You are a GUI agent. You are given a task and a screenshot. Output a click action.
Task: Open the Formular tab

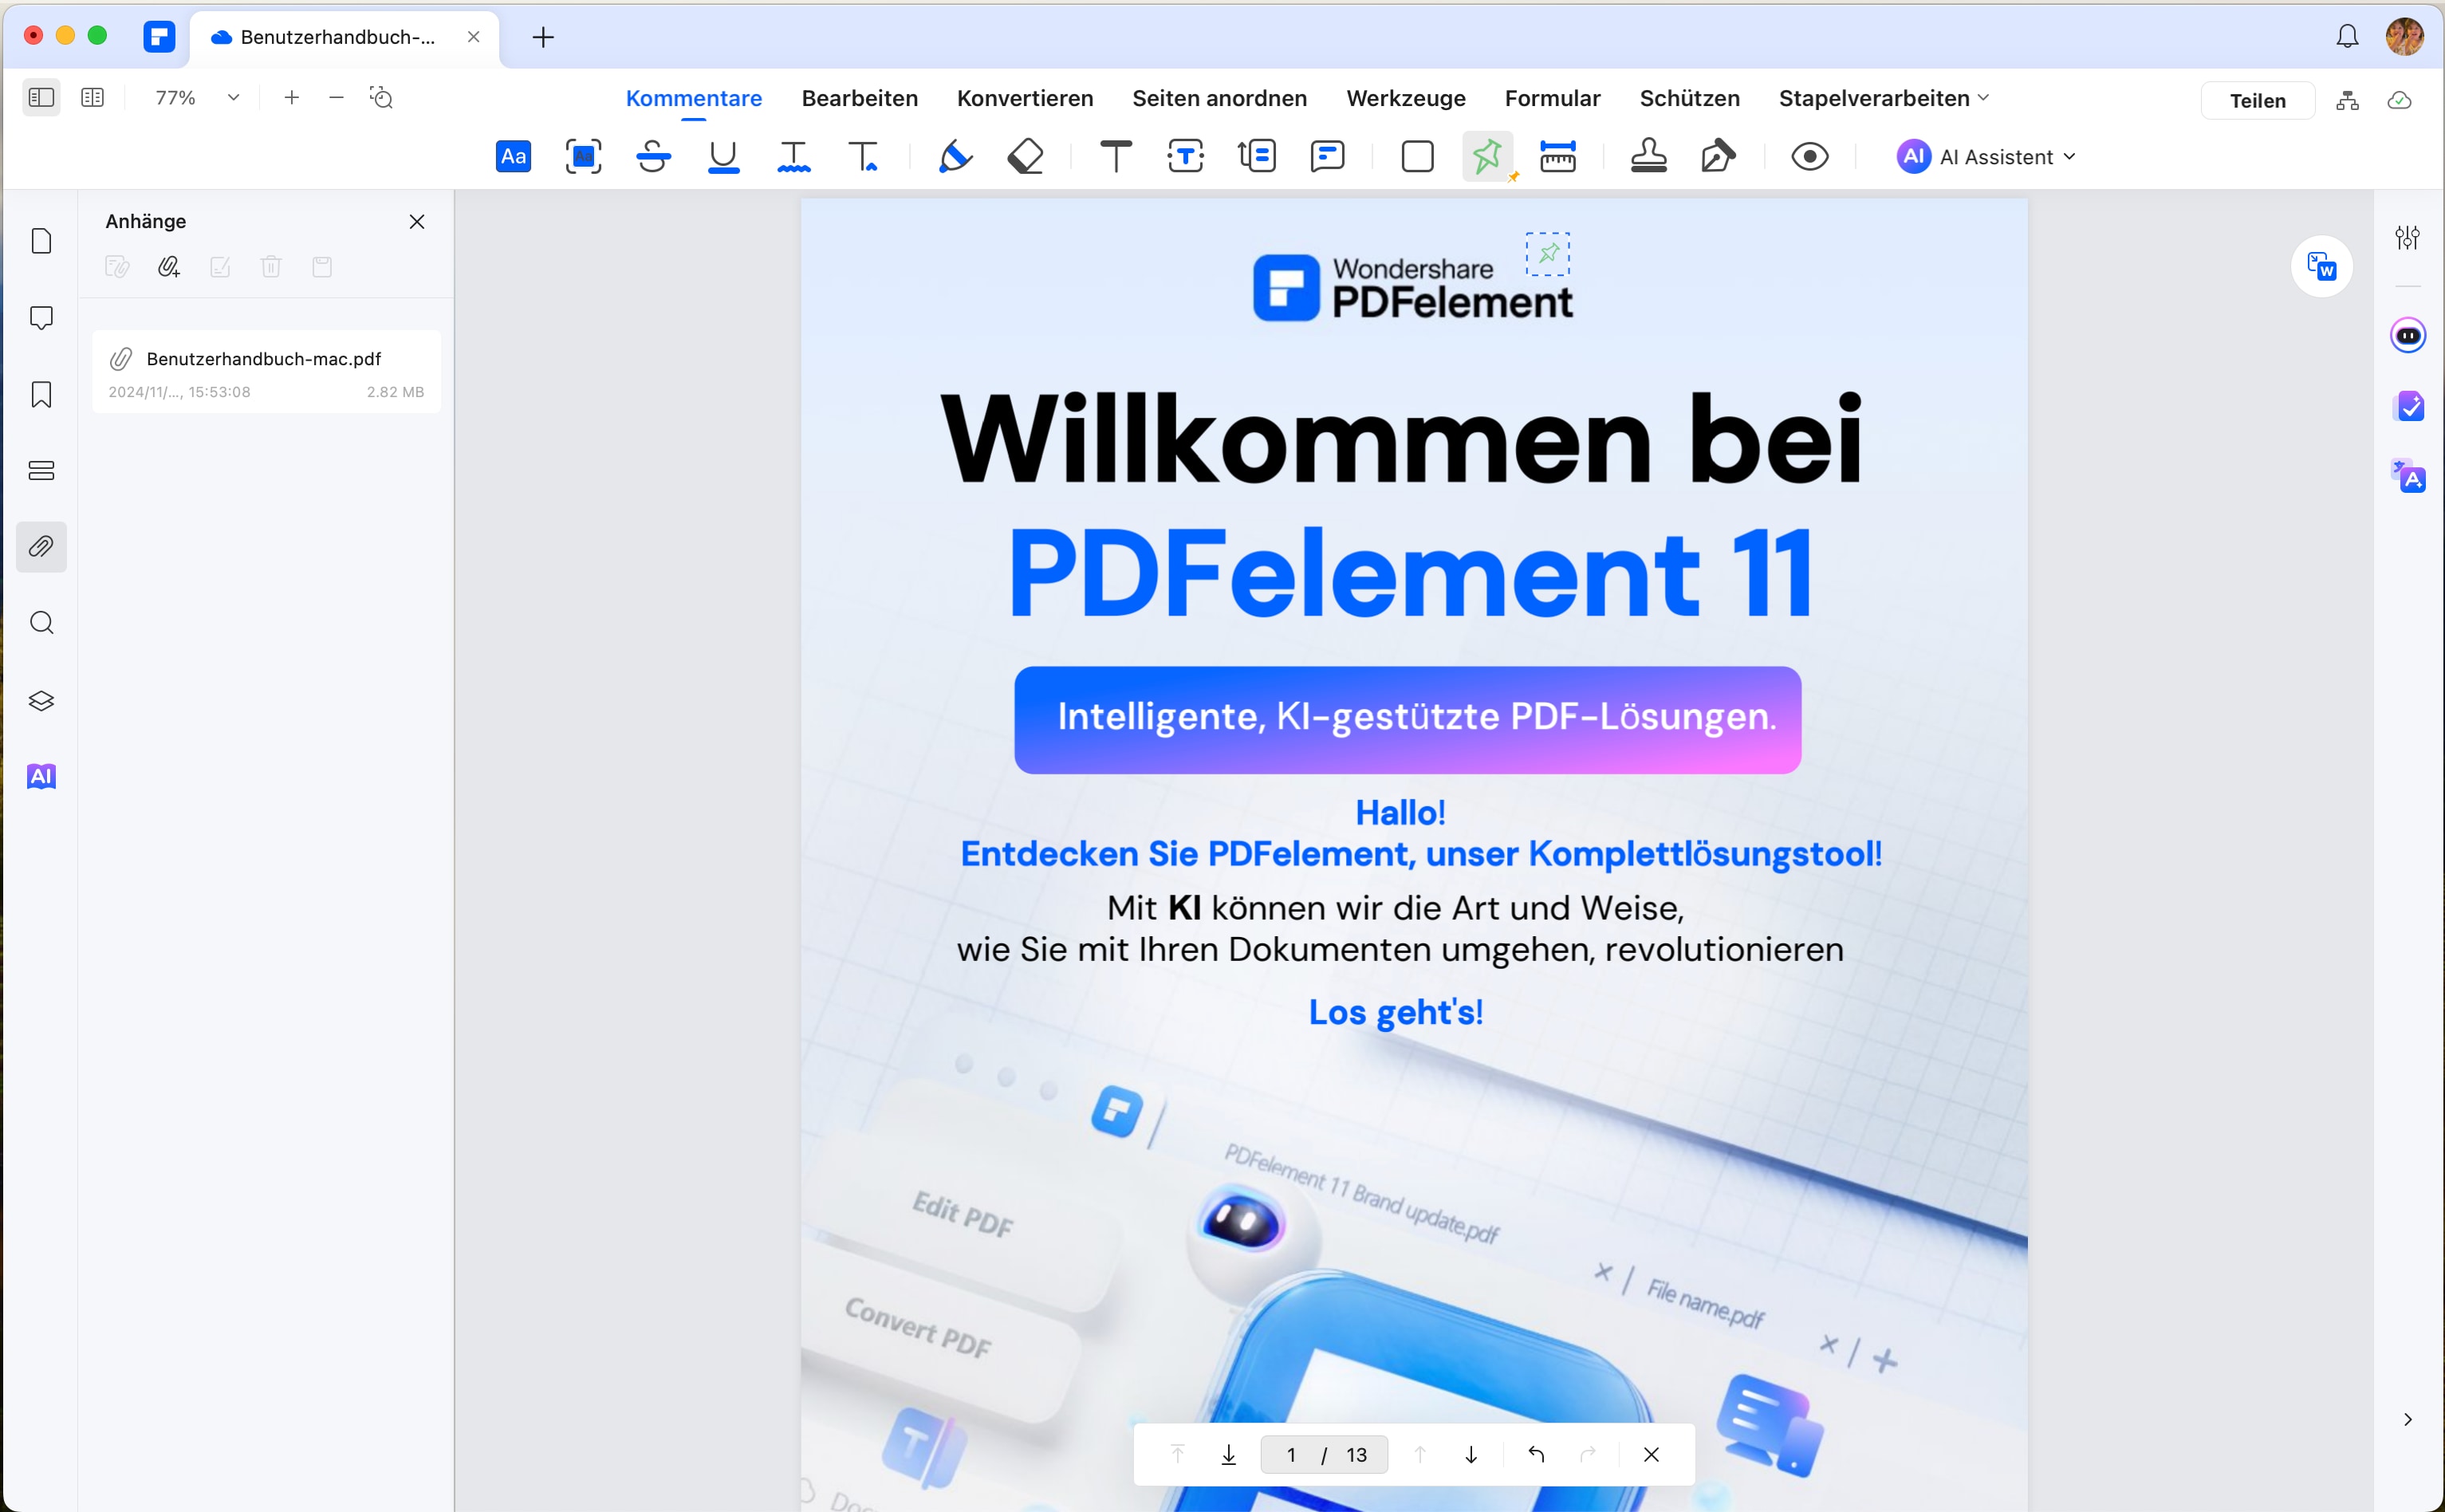click(x=1552, y=98)
